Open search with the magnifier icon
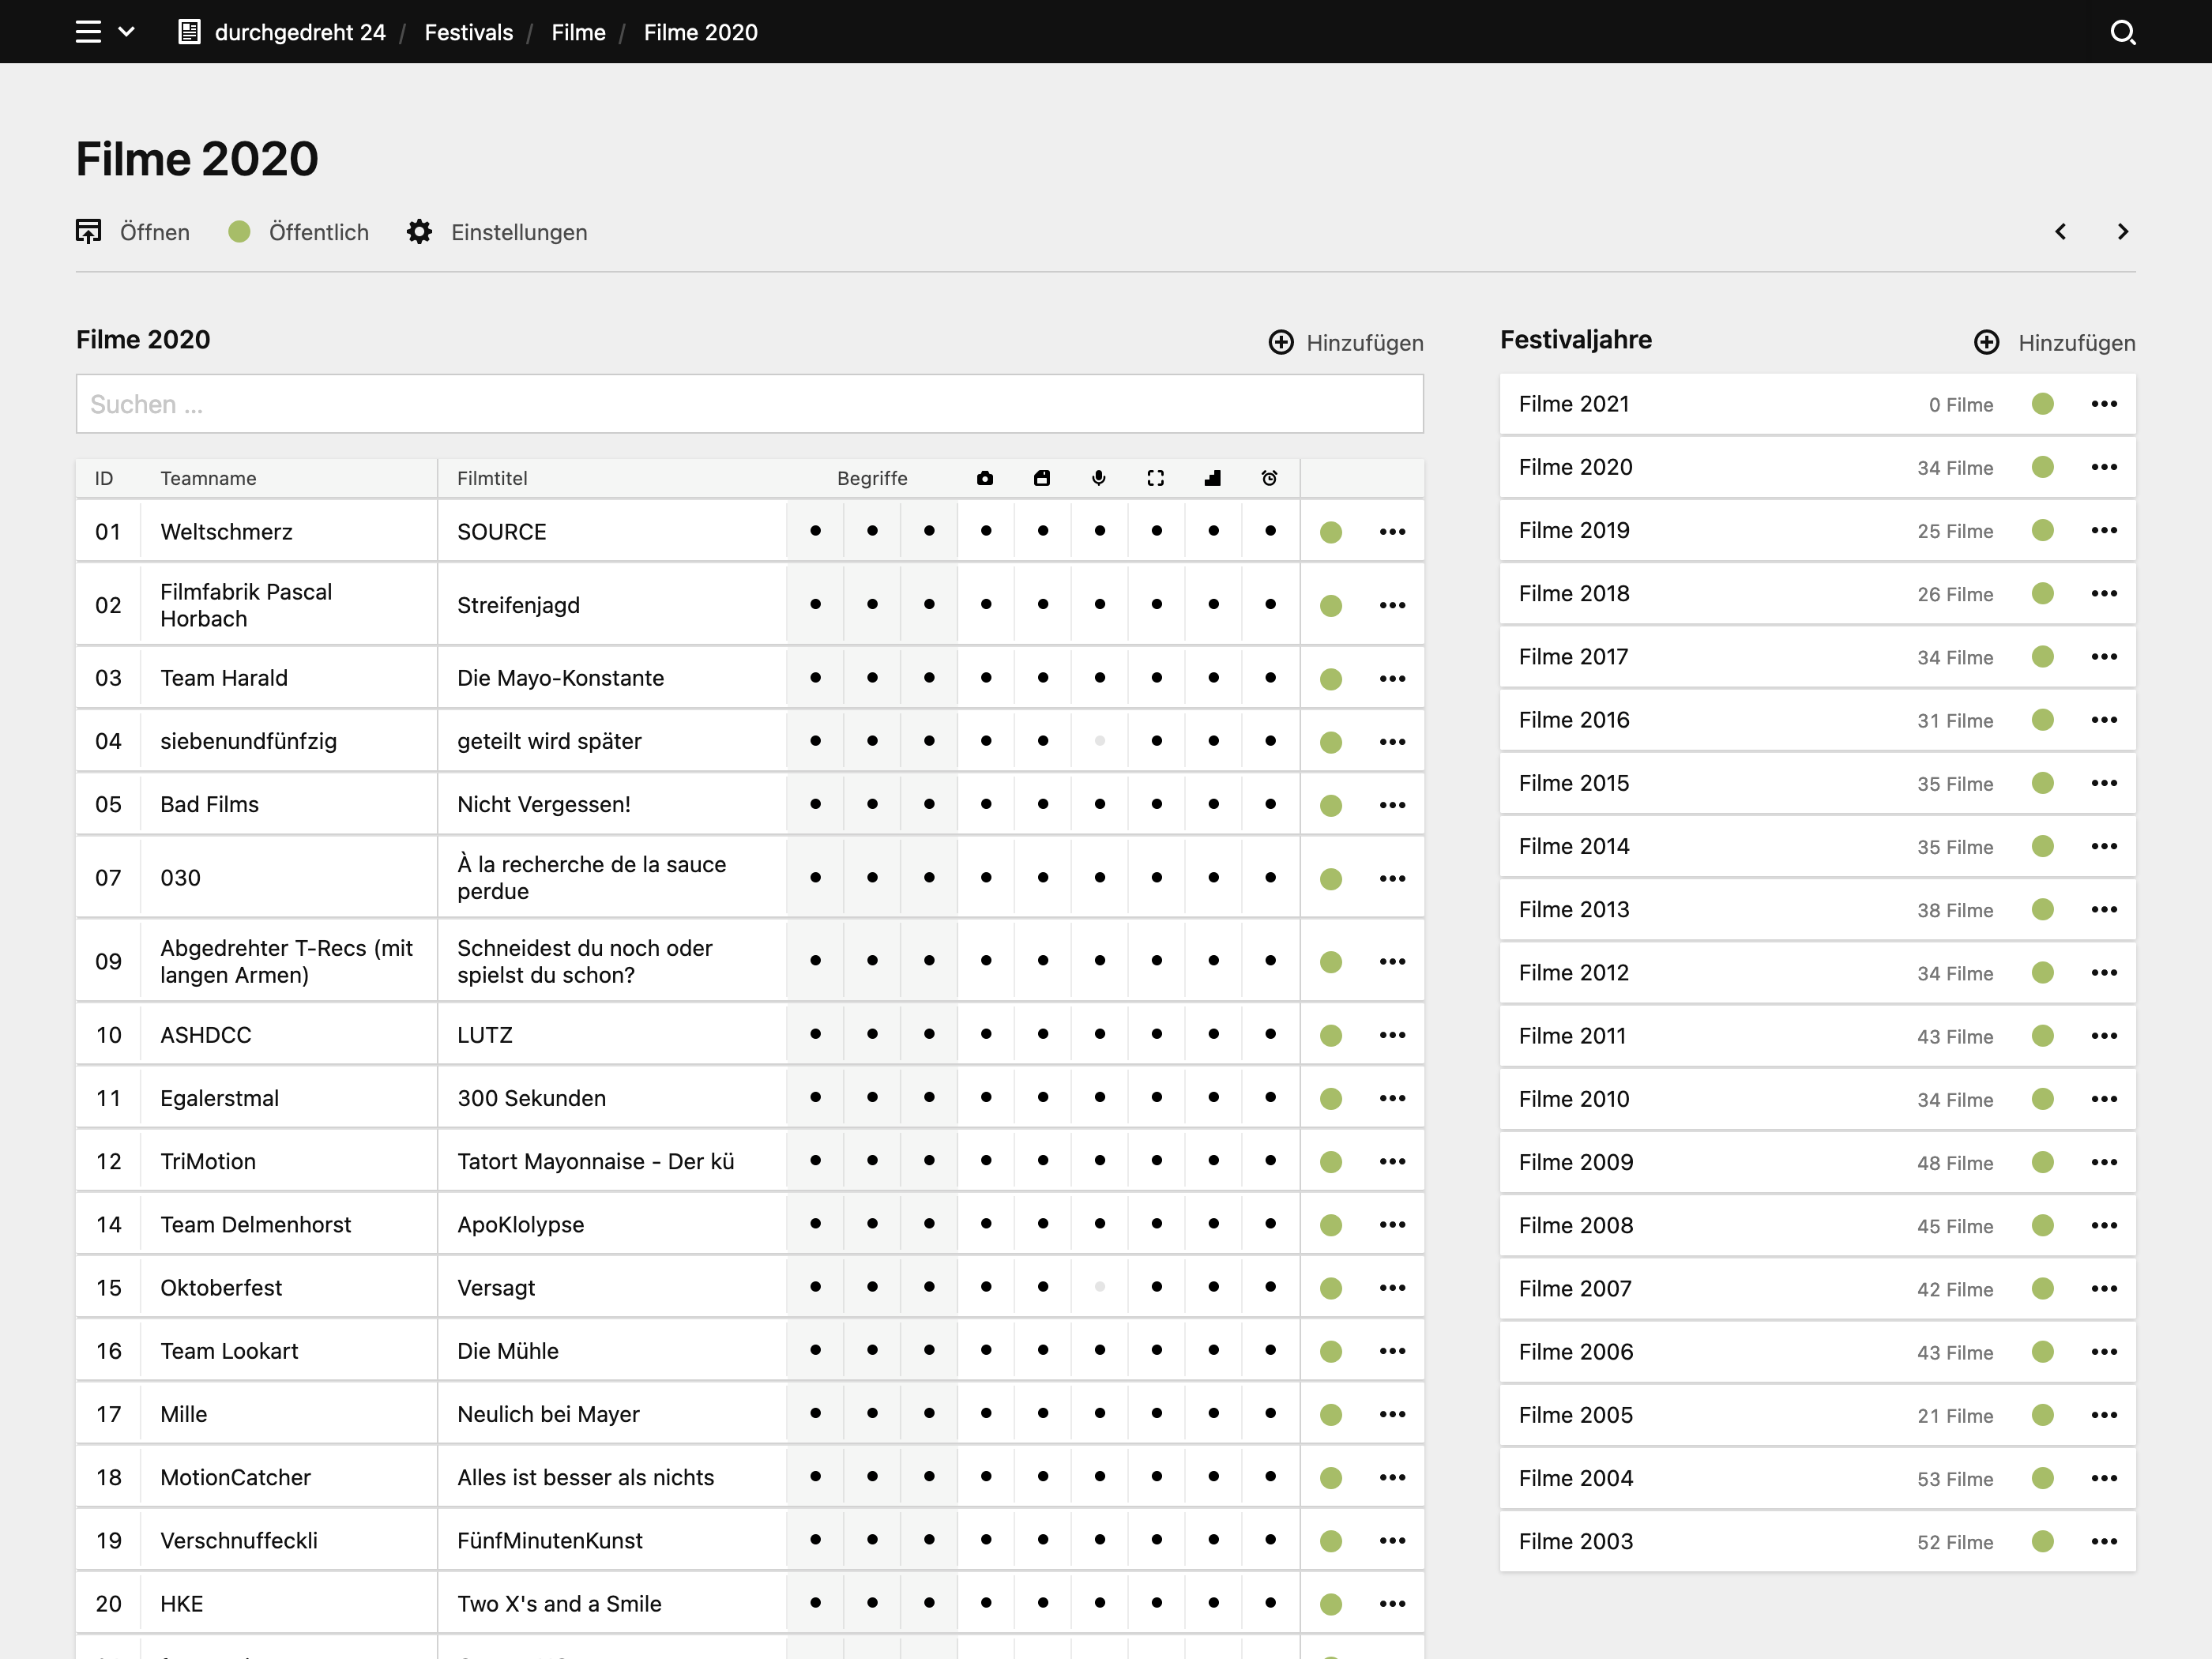Image resolution: width=2212 pixels, height=1659 pixels. [2123, 32]
